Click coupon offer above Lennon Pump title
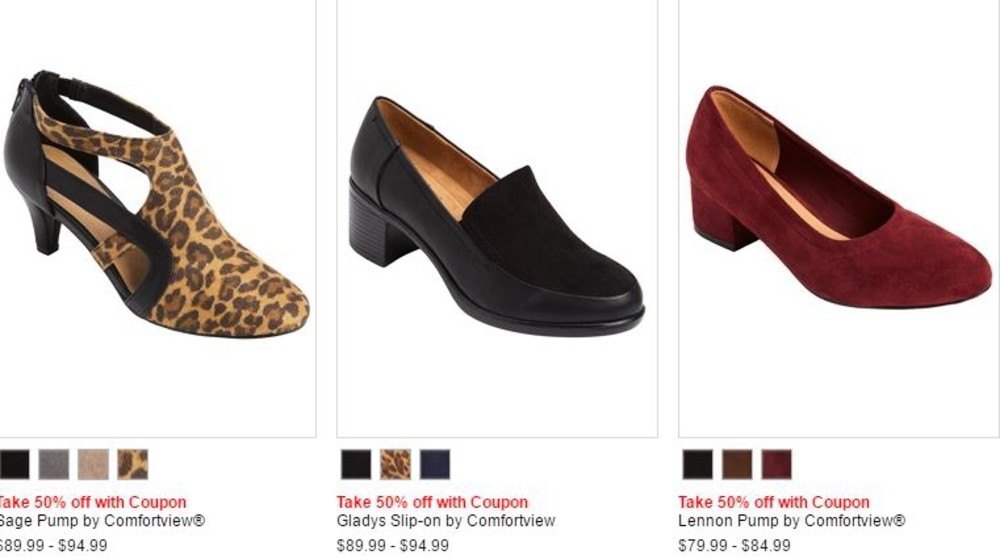The image size is (1000, 559). (774, 502)
